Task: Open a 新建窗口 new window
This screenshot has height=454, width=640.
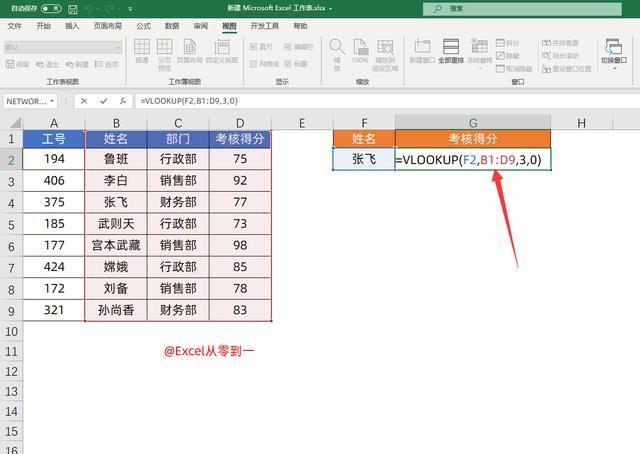Action: (x=422, y=51)
